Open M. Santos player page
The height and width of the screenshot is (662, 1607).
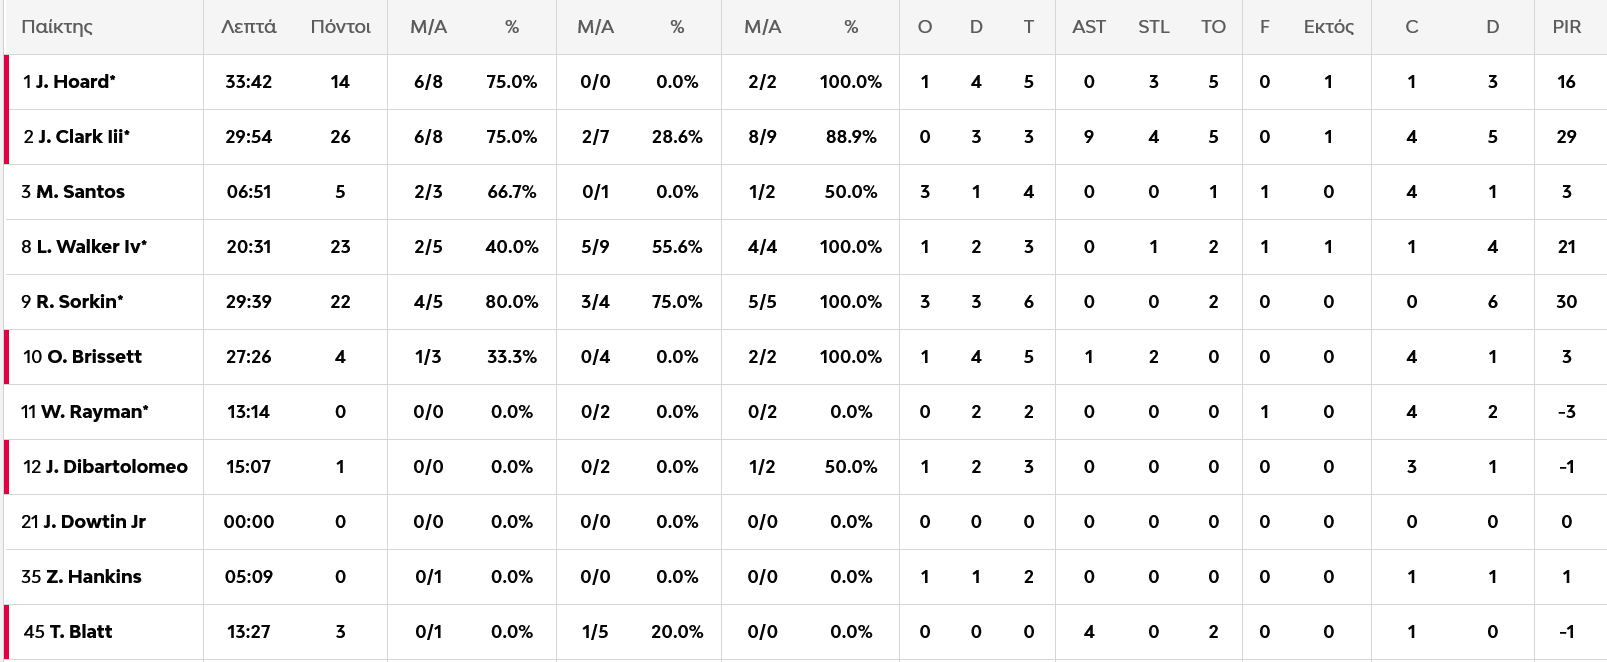[x=80, y=192]
